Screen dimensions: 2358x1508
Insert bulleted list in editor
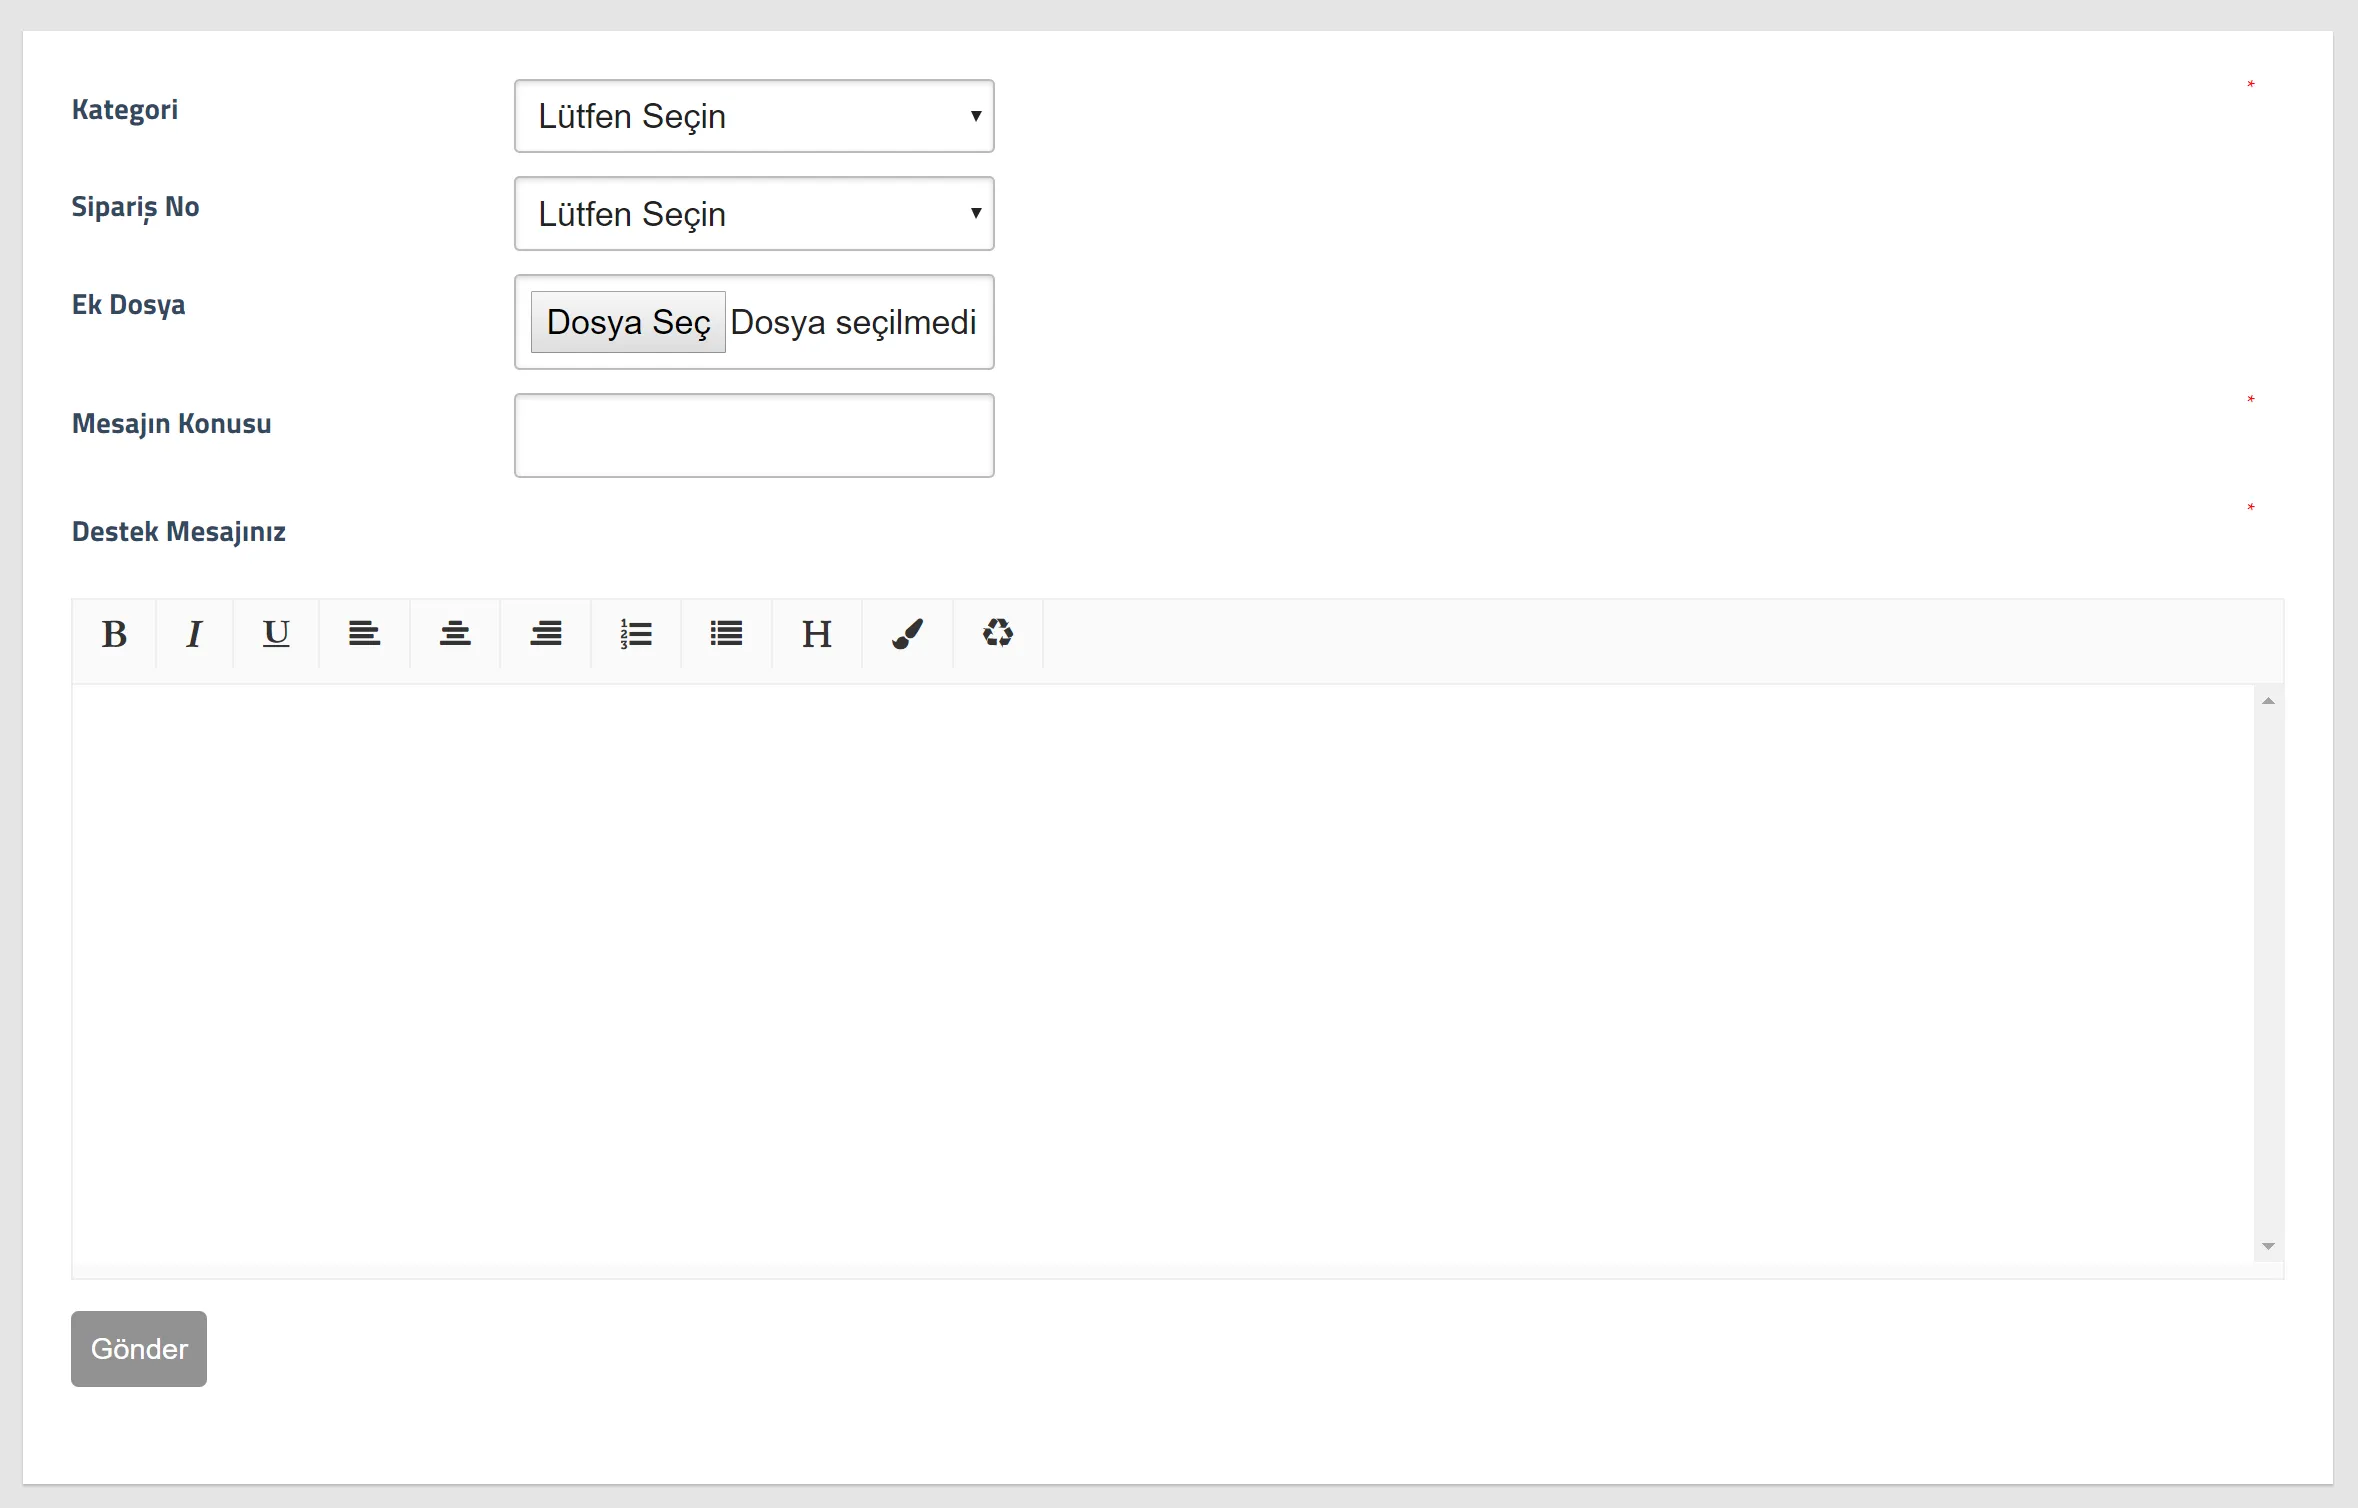(726, 634)
